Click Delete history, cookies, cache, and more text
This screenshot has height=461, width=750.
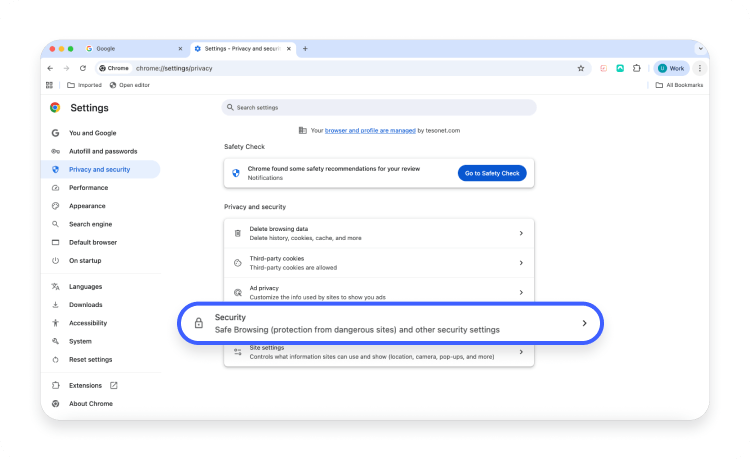coord(306,238)
